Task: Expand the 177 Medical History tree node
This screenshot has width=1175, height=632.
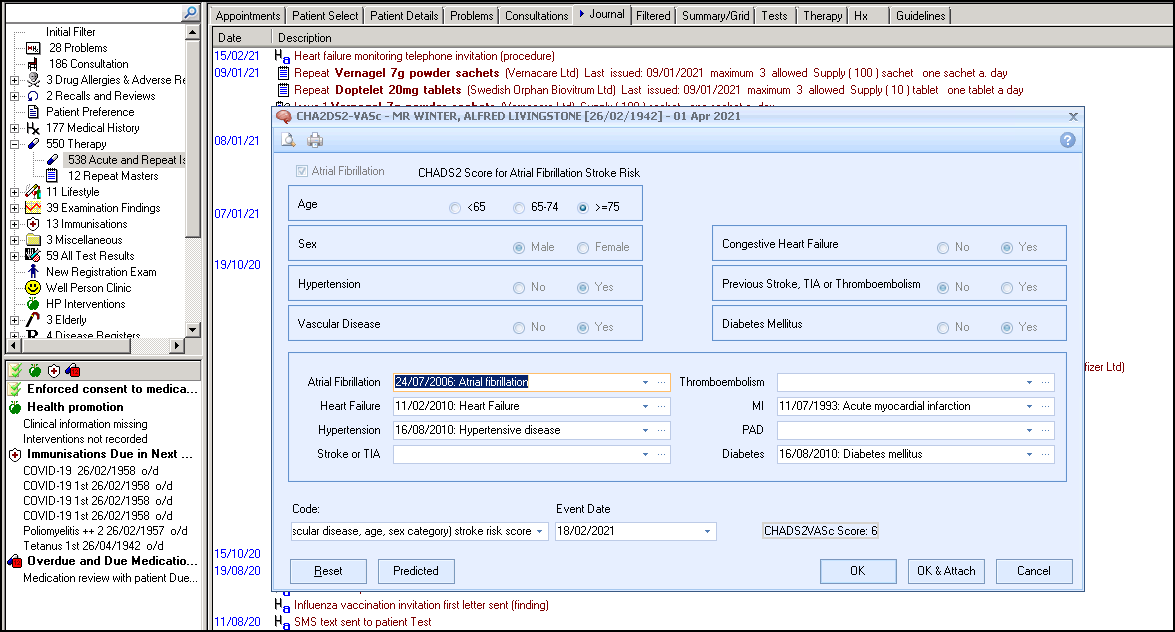Action: 14,128
